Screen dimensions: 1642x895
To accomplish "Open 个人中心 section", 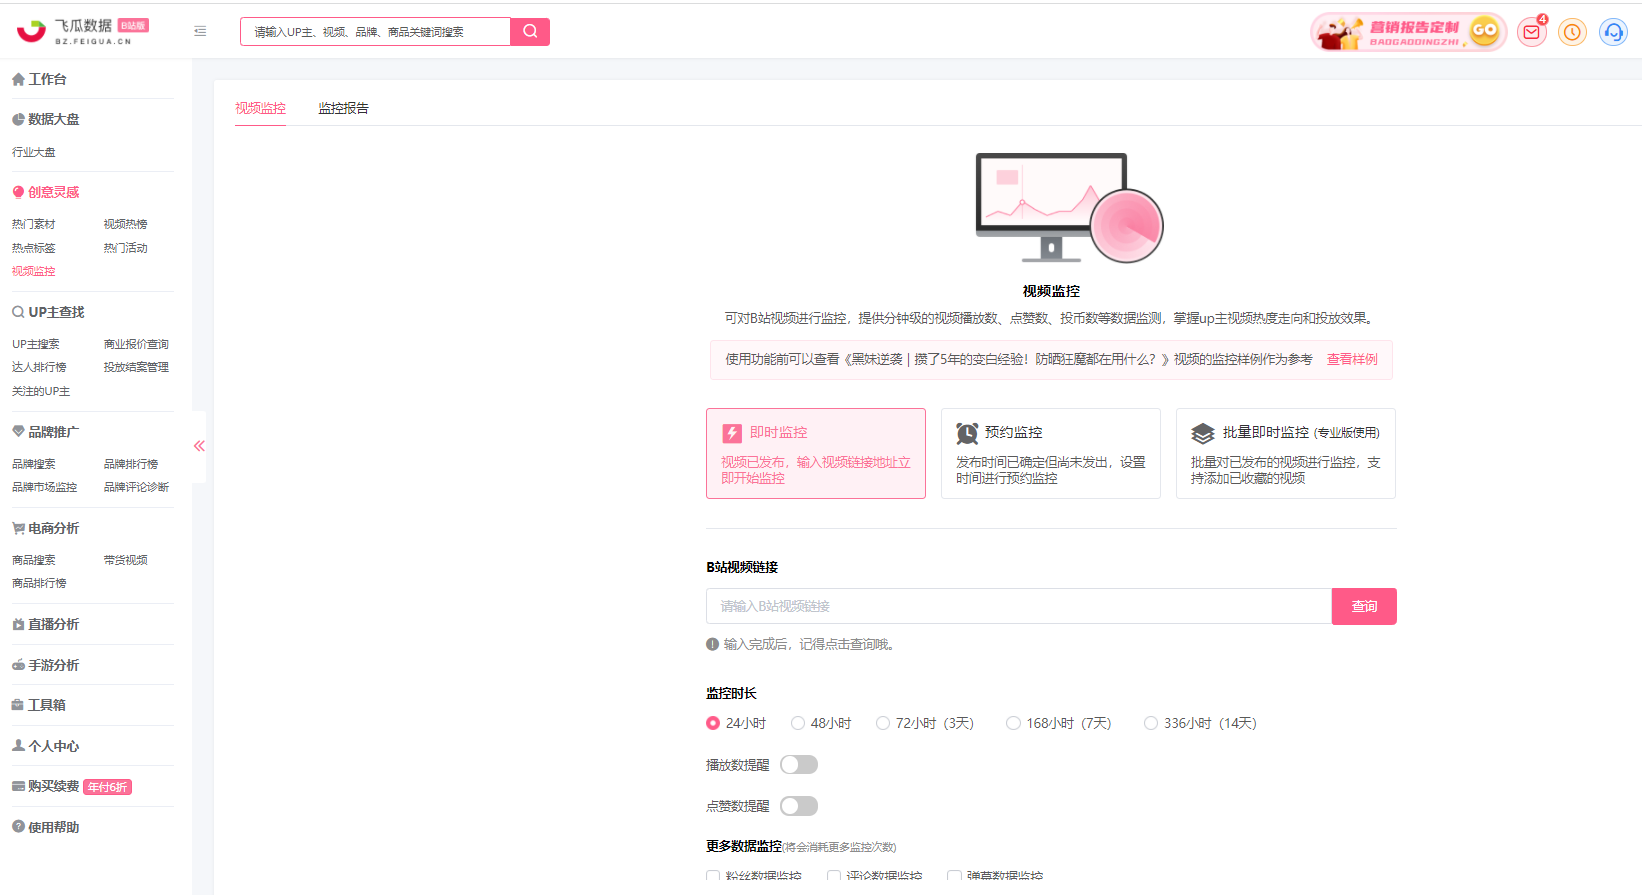I will 46,746.
